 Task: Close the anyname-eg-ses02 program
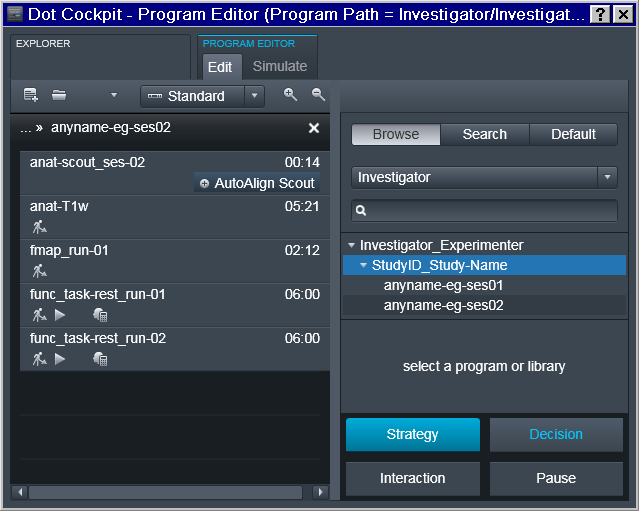314,128
